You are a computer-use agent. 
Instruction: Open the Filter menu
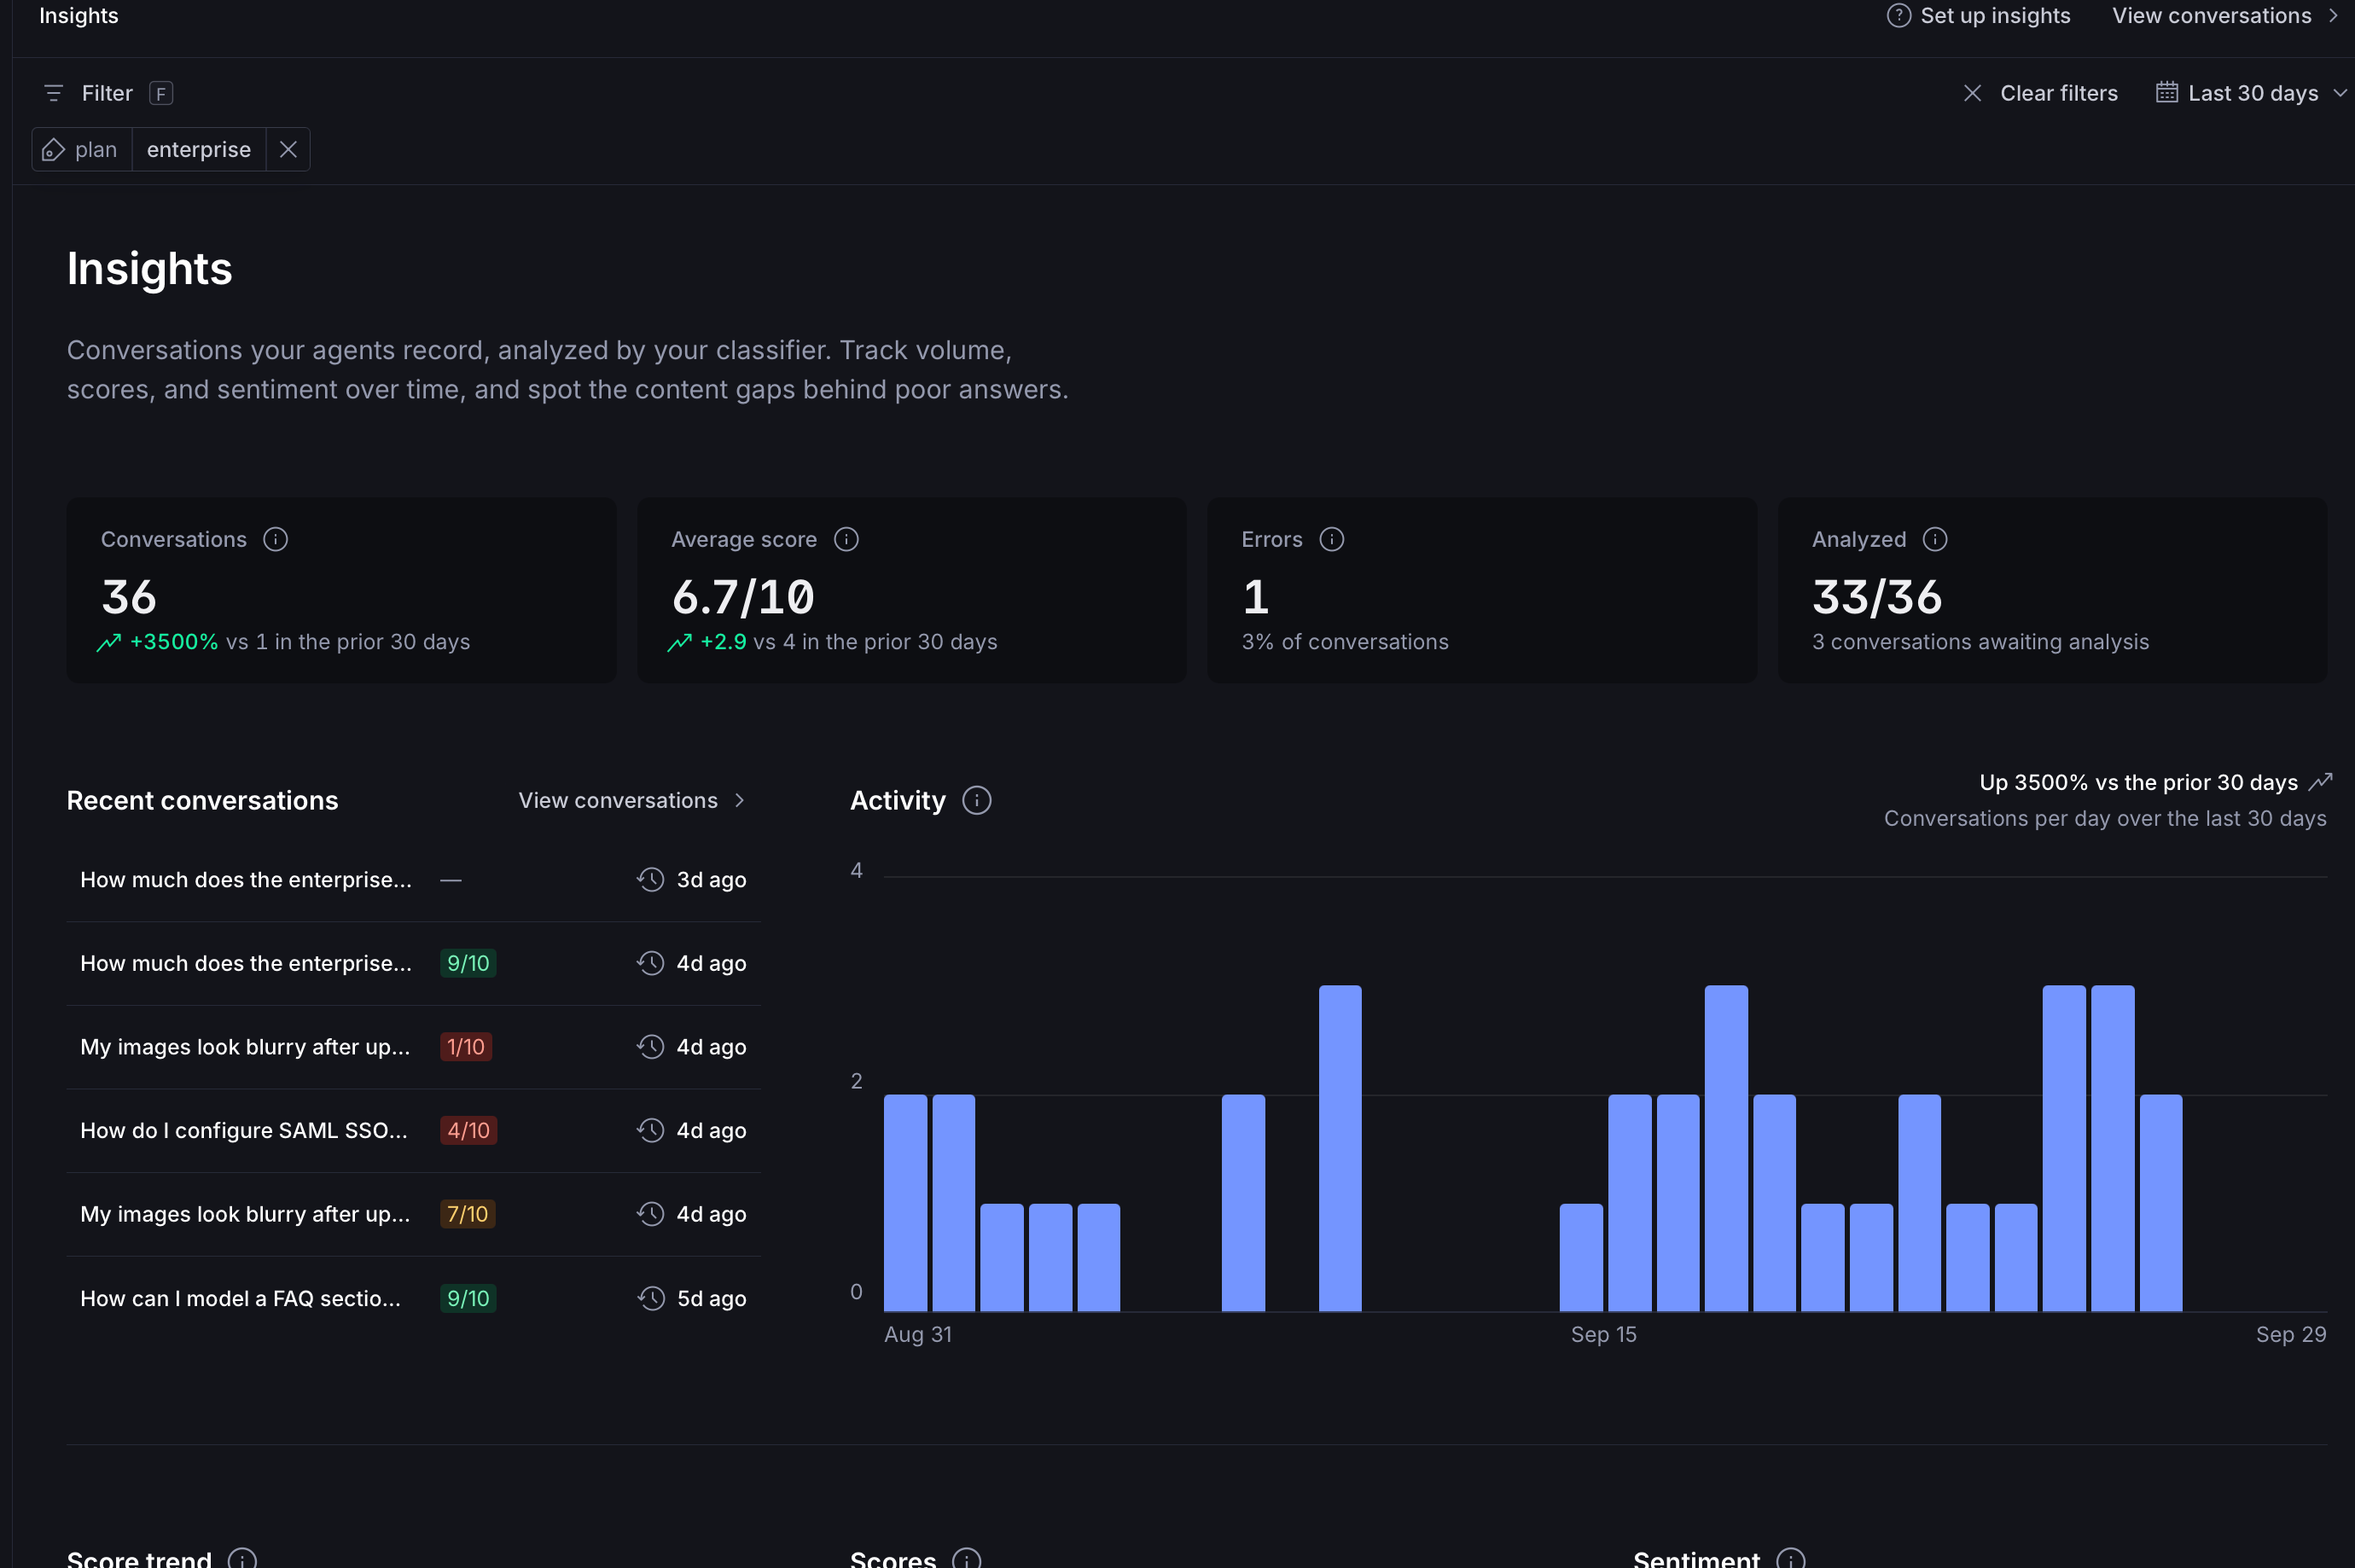pos(107,93)
